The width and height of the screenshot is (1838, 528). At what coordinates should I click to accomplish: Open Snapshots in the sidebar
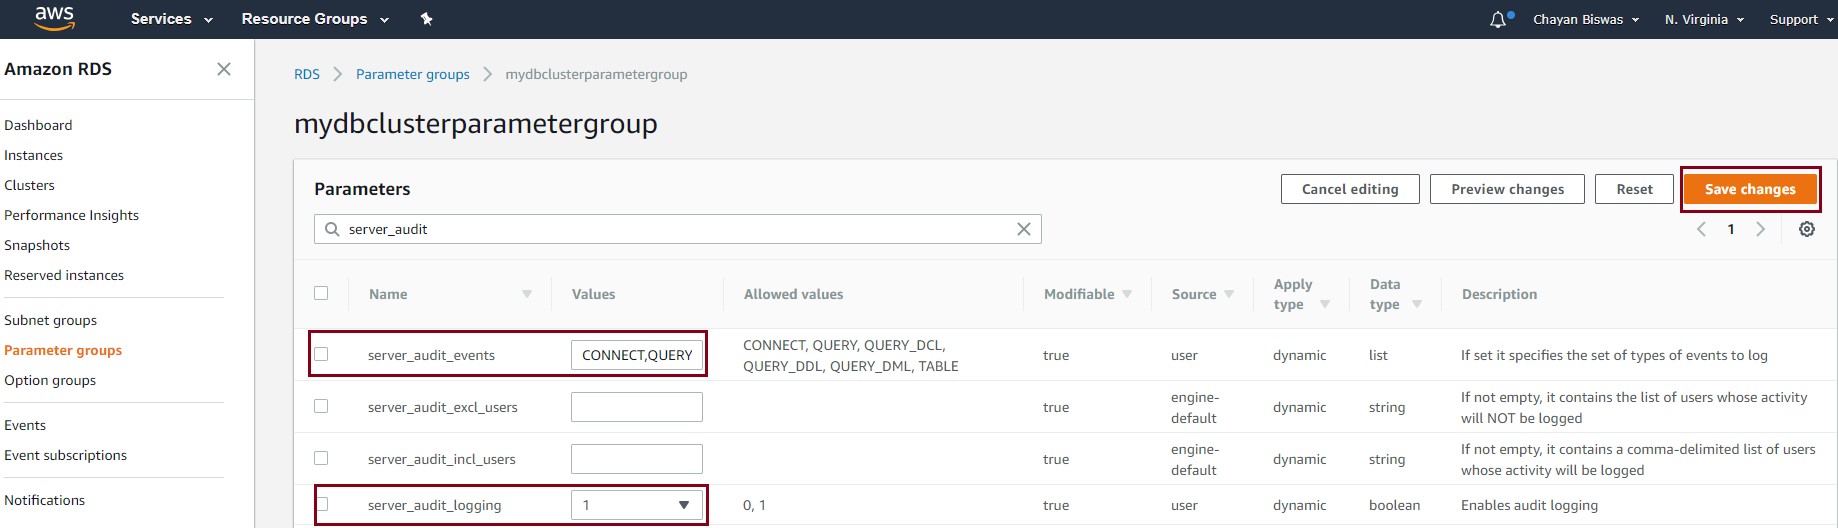(x=37, y=245)
